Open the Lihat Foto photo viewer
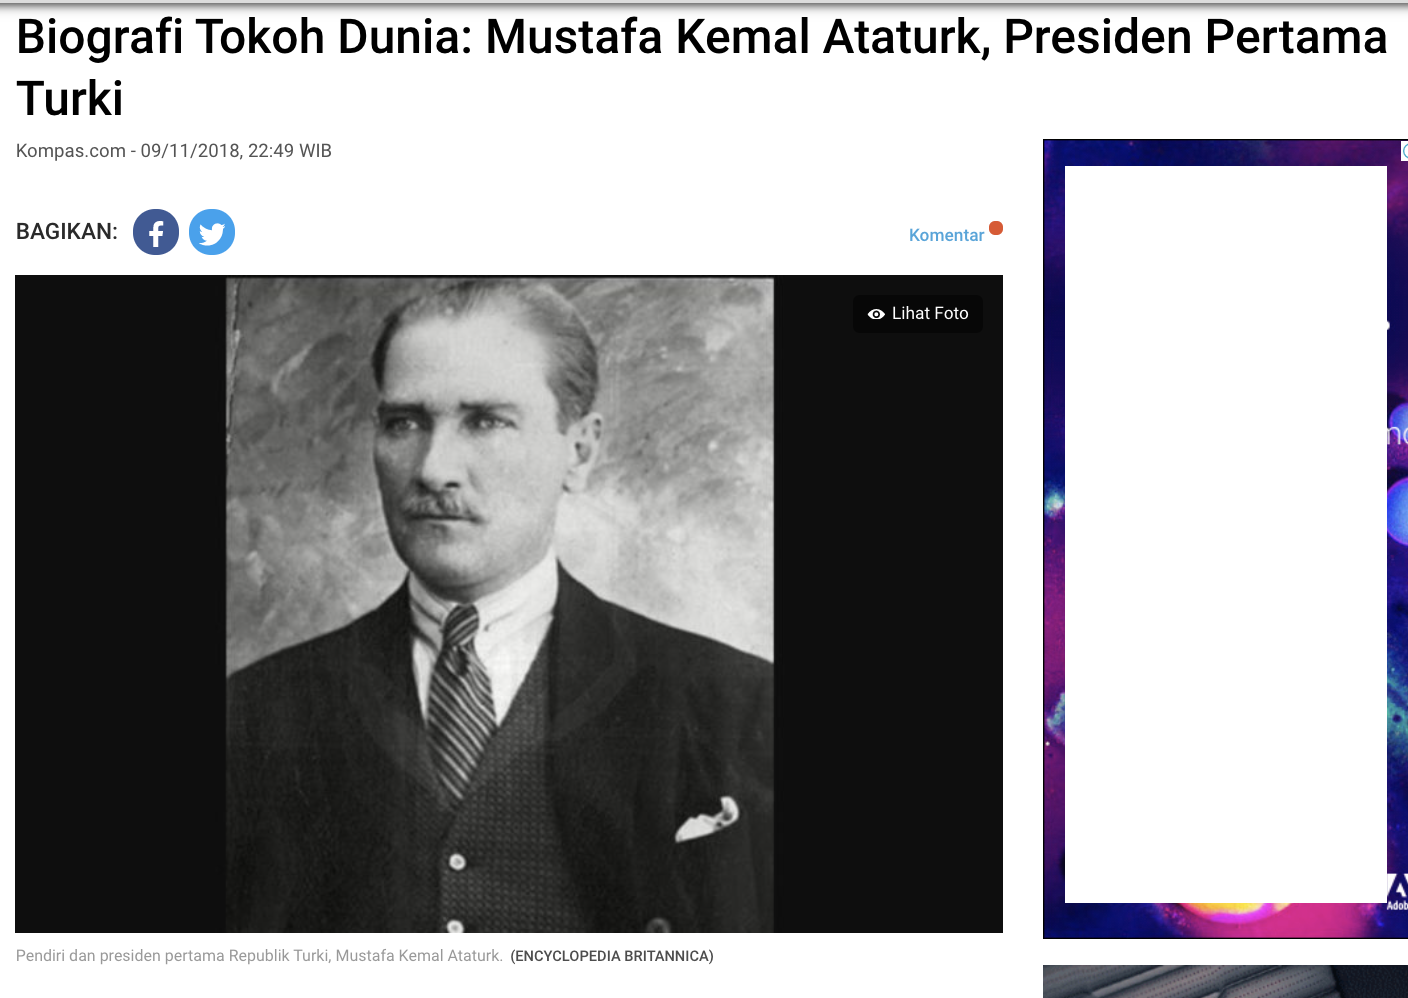This screenshot has width=1408, height=998. [918, 314]
